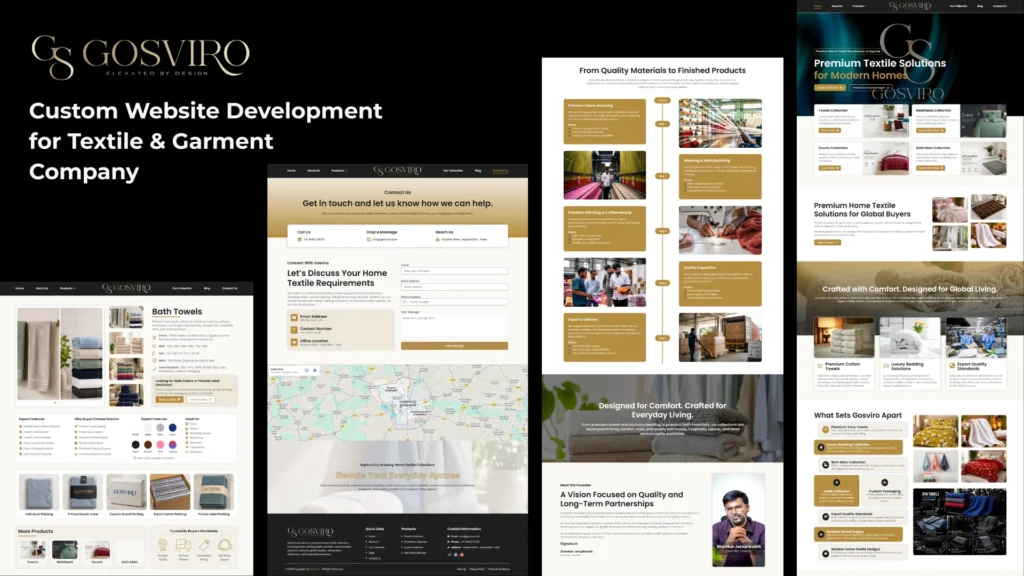Open Bedsheets under More Products
Image resolution: width=1024 pixels, height=576 pixels.
tap(65, 550)
